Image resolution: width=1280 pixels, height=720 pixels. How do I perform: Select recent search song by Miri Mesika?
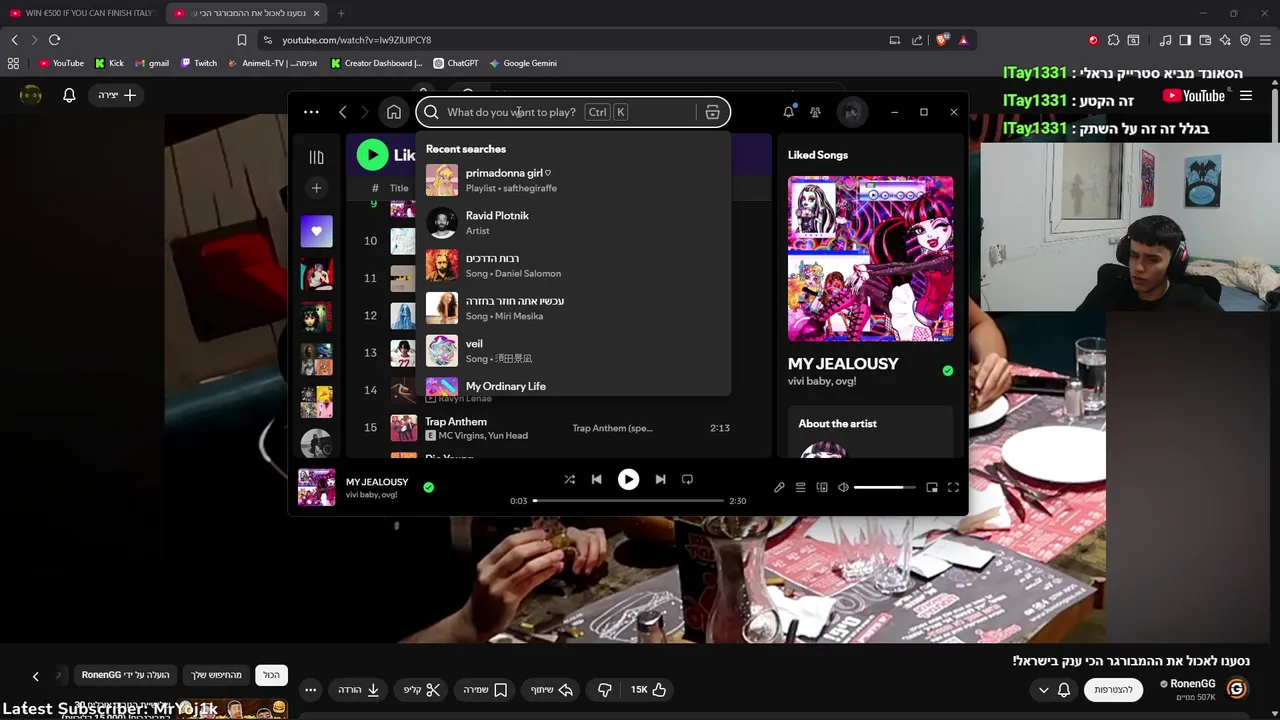[573, 308]
